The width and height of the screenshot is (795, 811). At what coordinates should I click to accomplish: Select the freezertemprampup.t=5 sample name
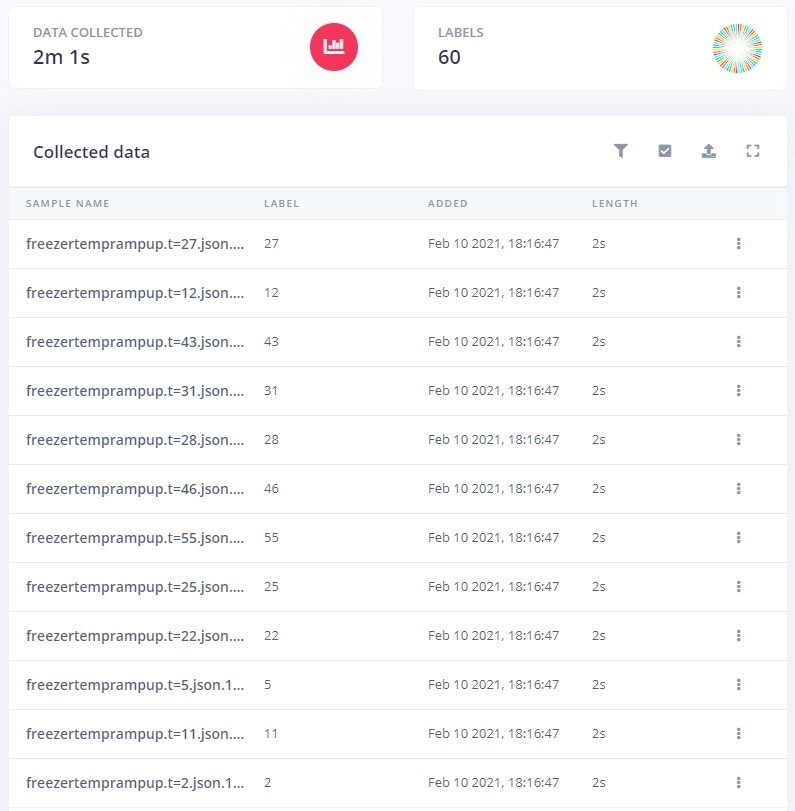click(x=135, y=684)
